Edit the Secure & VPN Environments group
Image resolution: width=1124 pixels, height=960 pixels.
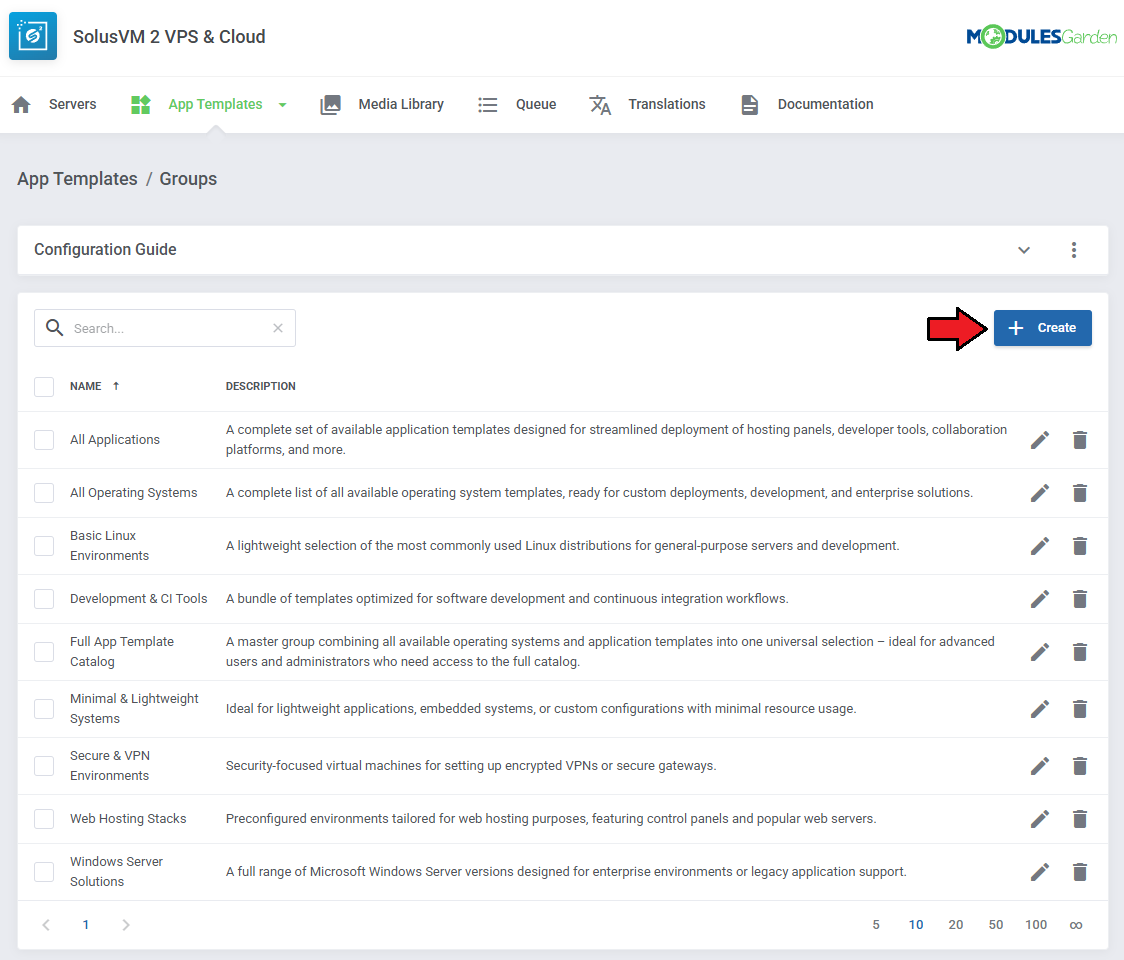coord(1040,766)
